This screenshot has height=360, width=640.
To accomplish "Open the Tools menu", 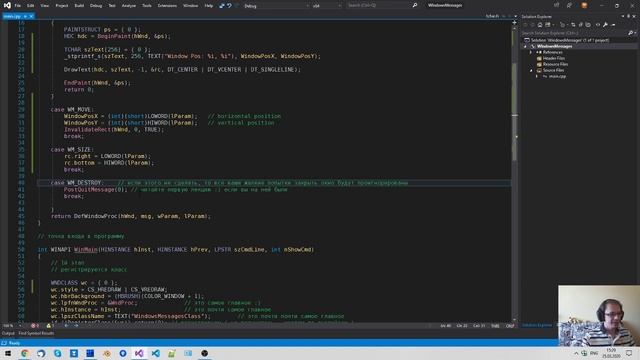I will [147, 6].
